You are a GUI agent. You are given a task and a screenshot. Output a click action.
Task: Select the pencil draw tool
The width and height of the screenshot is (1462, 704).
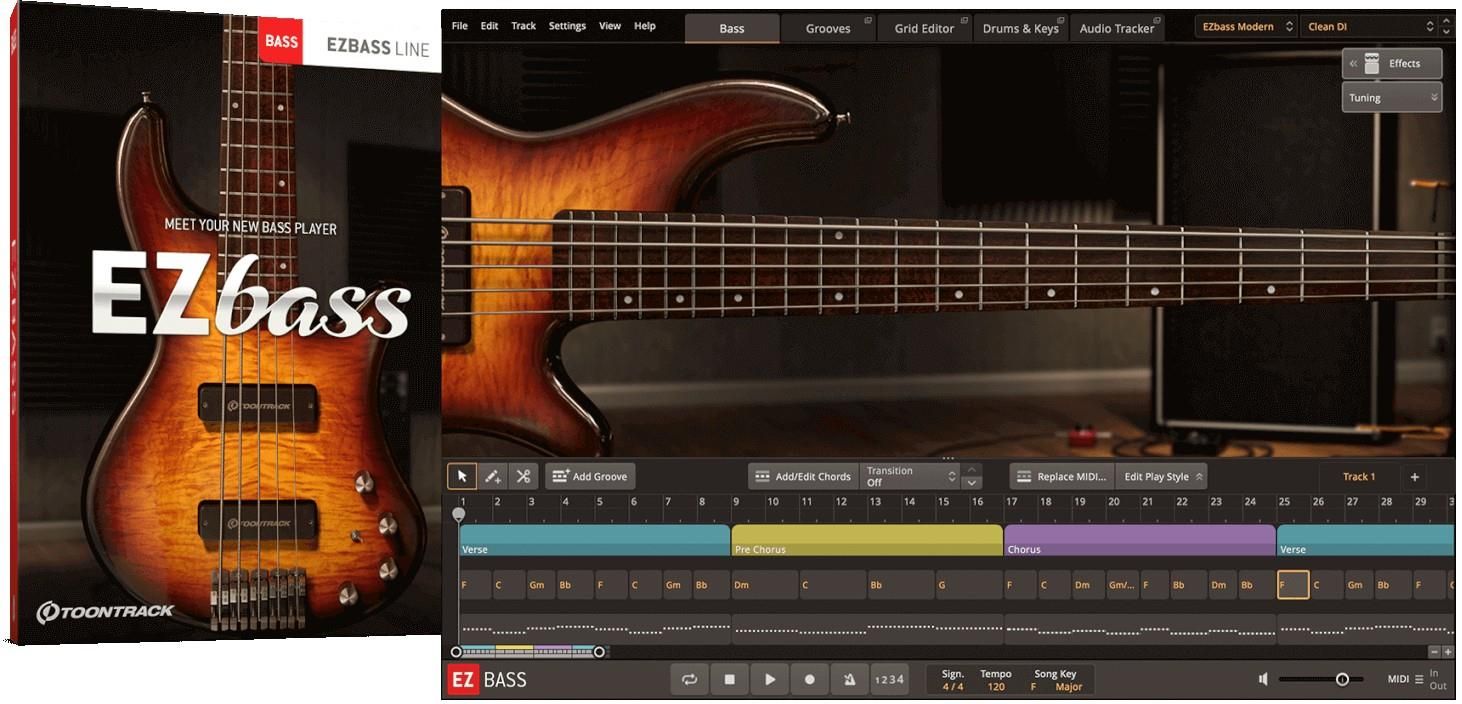click(493, 477)
